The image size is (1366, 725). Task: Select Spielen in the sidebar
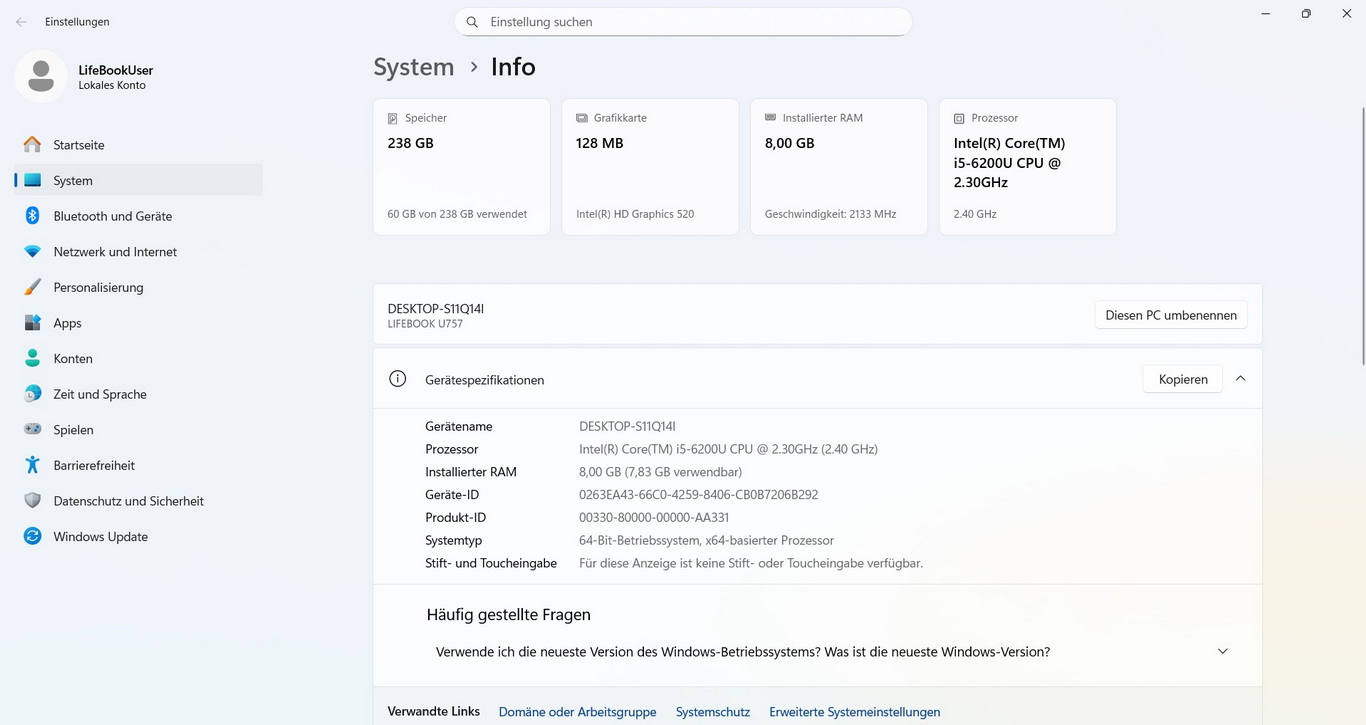click(x=73, y=430)
